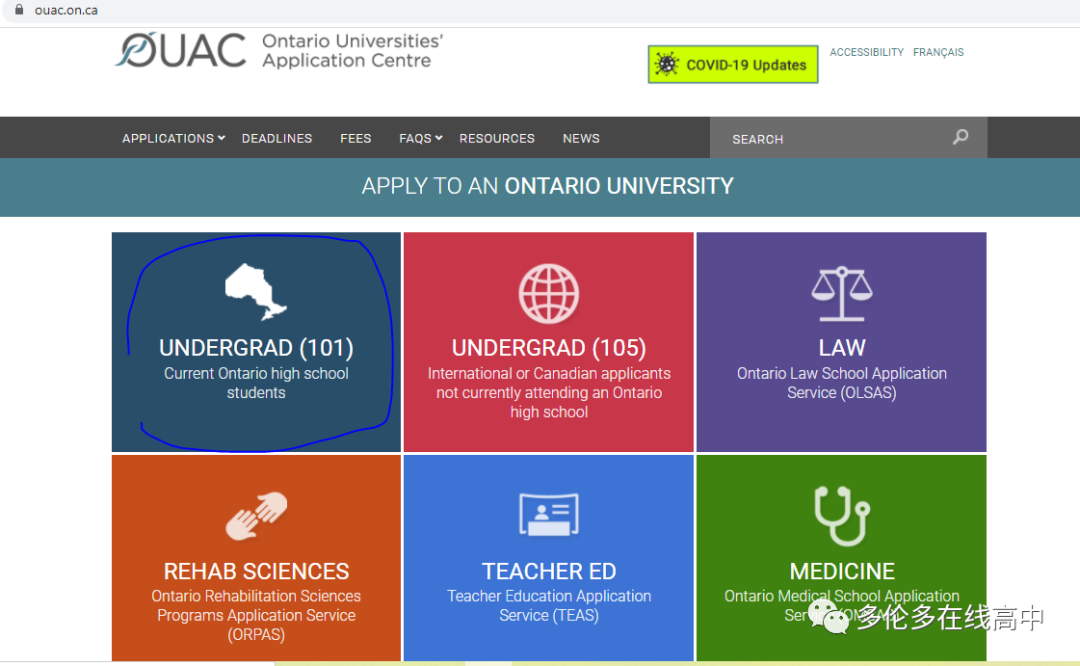Click 'Current Ontario high school students' text

[x=256, y=383]
